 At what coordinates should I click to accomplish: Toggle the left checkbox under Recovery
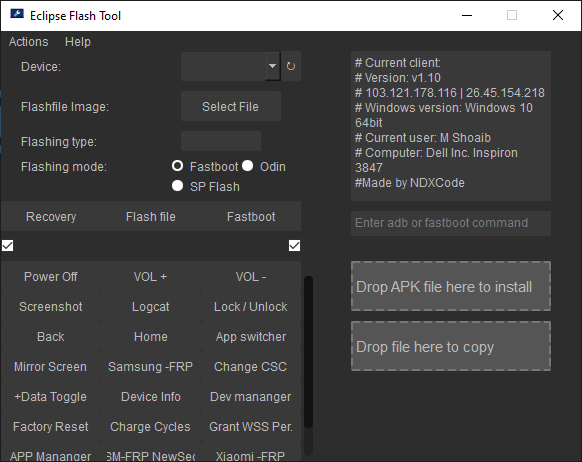7,245
